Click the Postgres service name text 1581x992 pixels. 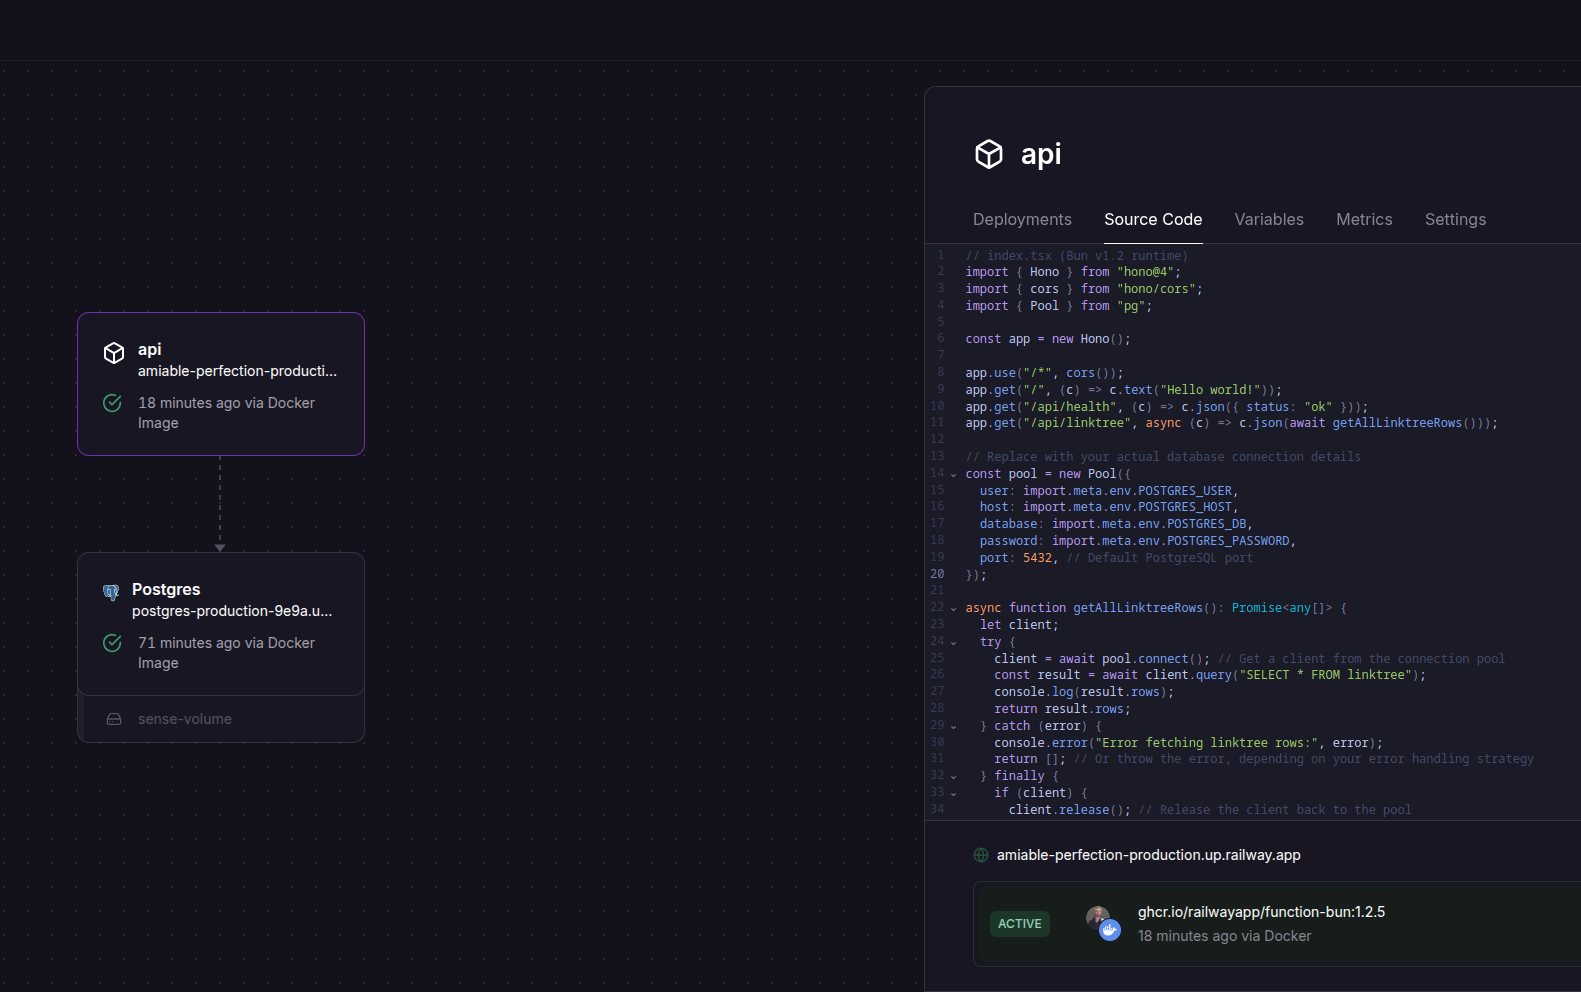point(166,589)
